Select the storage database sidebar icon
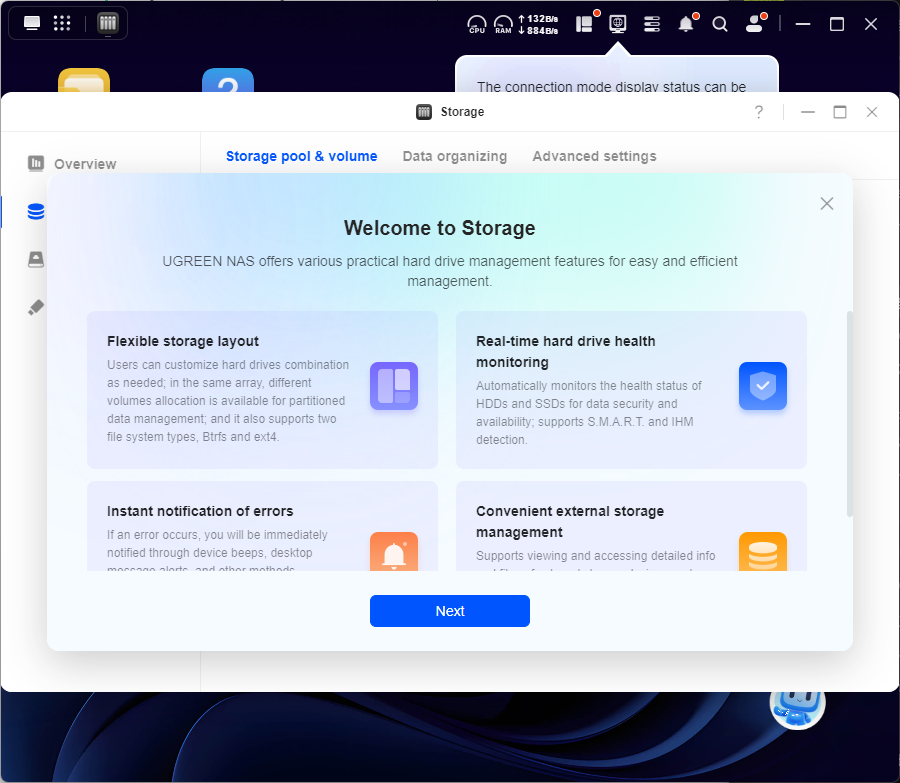Image resolution: width=900 pixels, height=783 pixels. [x=36, y=212]
